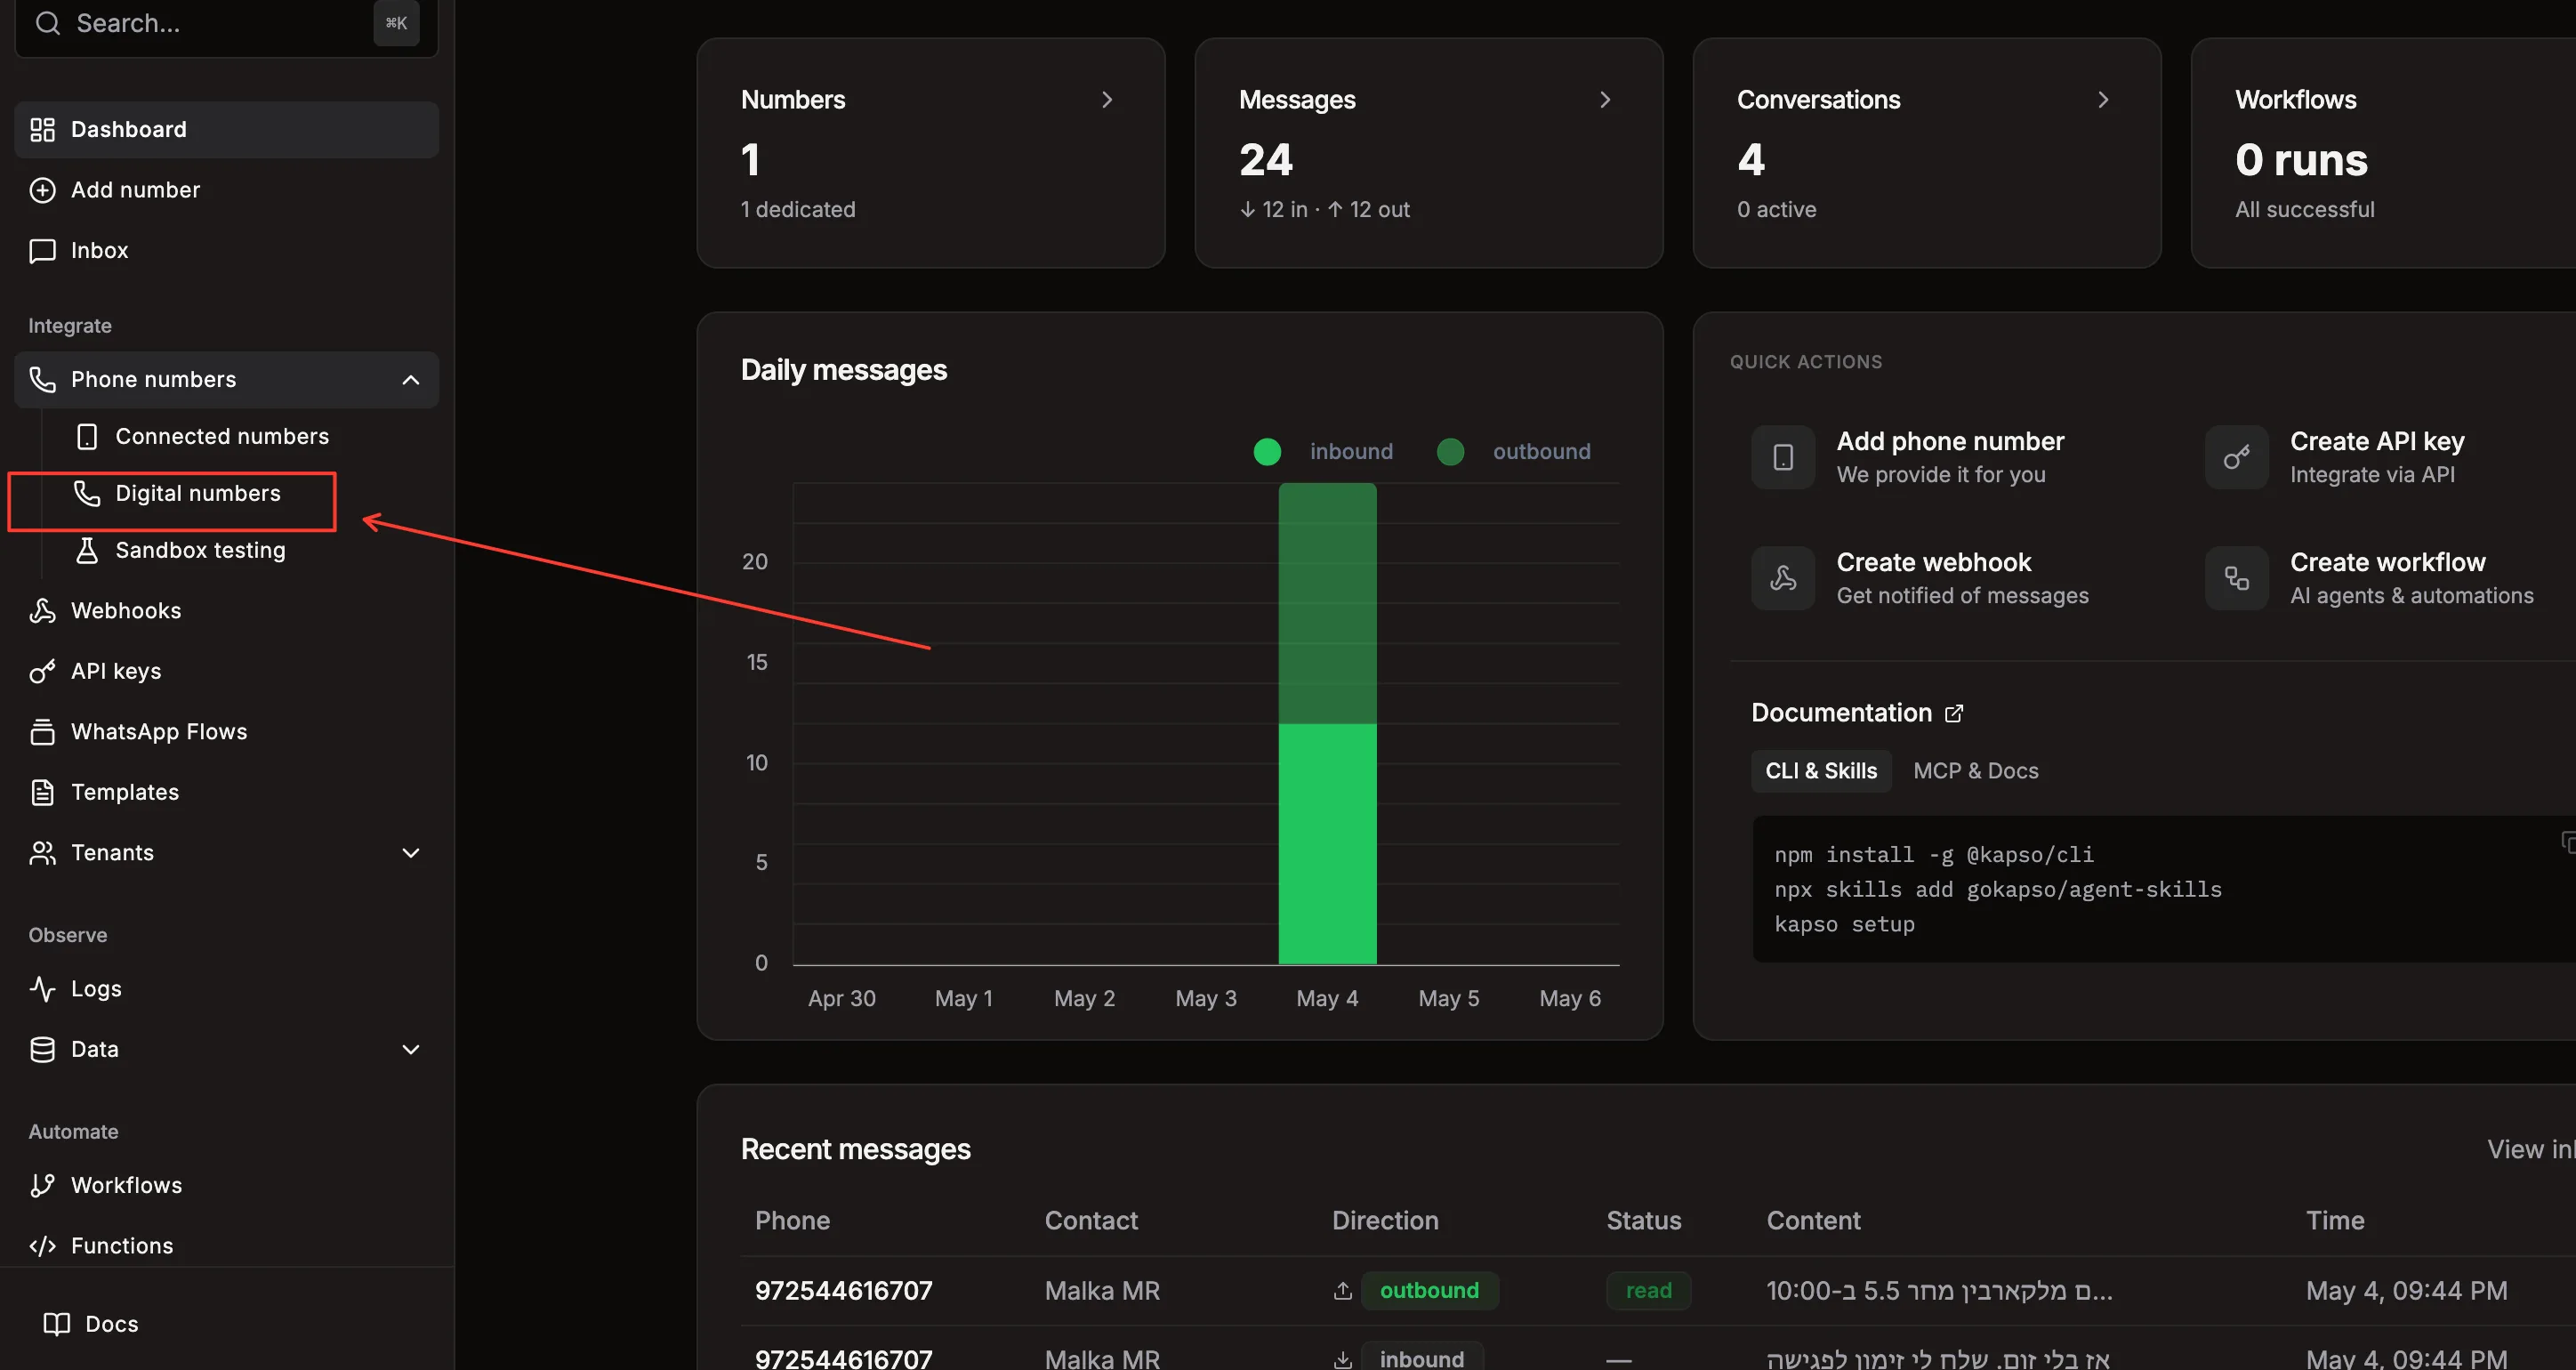Click the Webhooks icon in sidebar
Viewport: 2576px width, 1370px height.
pos(42,611)
